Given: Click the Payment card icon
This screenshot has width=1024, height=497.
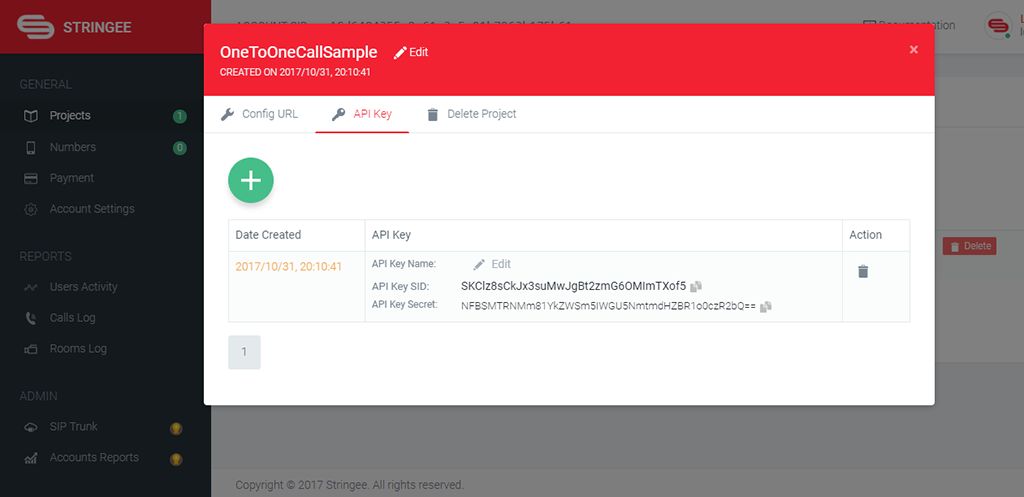Looking at the screenshot, I should (x=31, y=178).
